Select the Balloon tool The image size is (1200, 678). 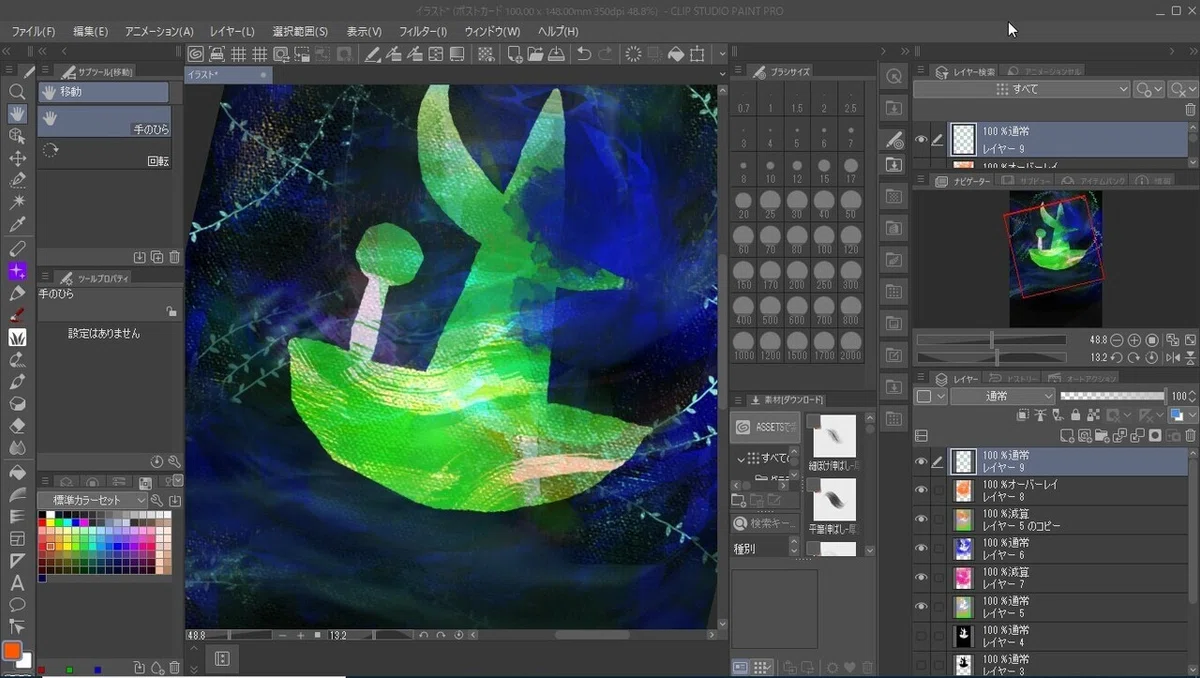pyautogui.click(x=17, y=605)
